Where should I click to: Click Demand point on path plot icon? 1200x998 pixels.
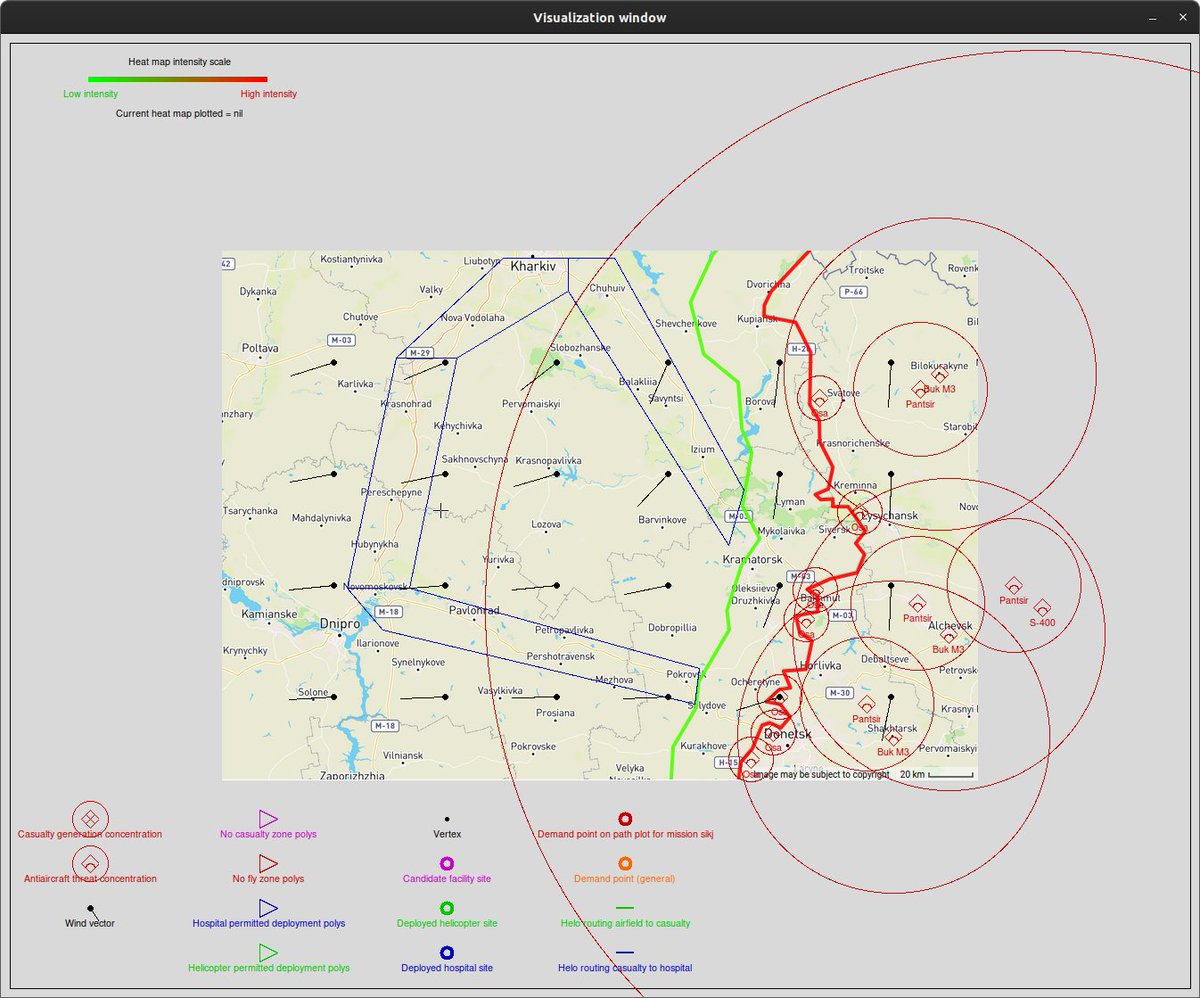click(x=625, y=819)
